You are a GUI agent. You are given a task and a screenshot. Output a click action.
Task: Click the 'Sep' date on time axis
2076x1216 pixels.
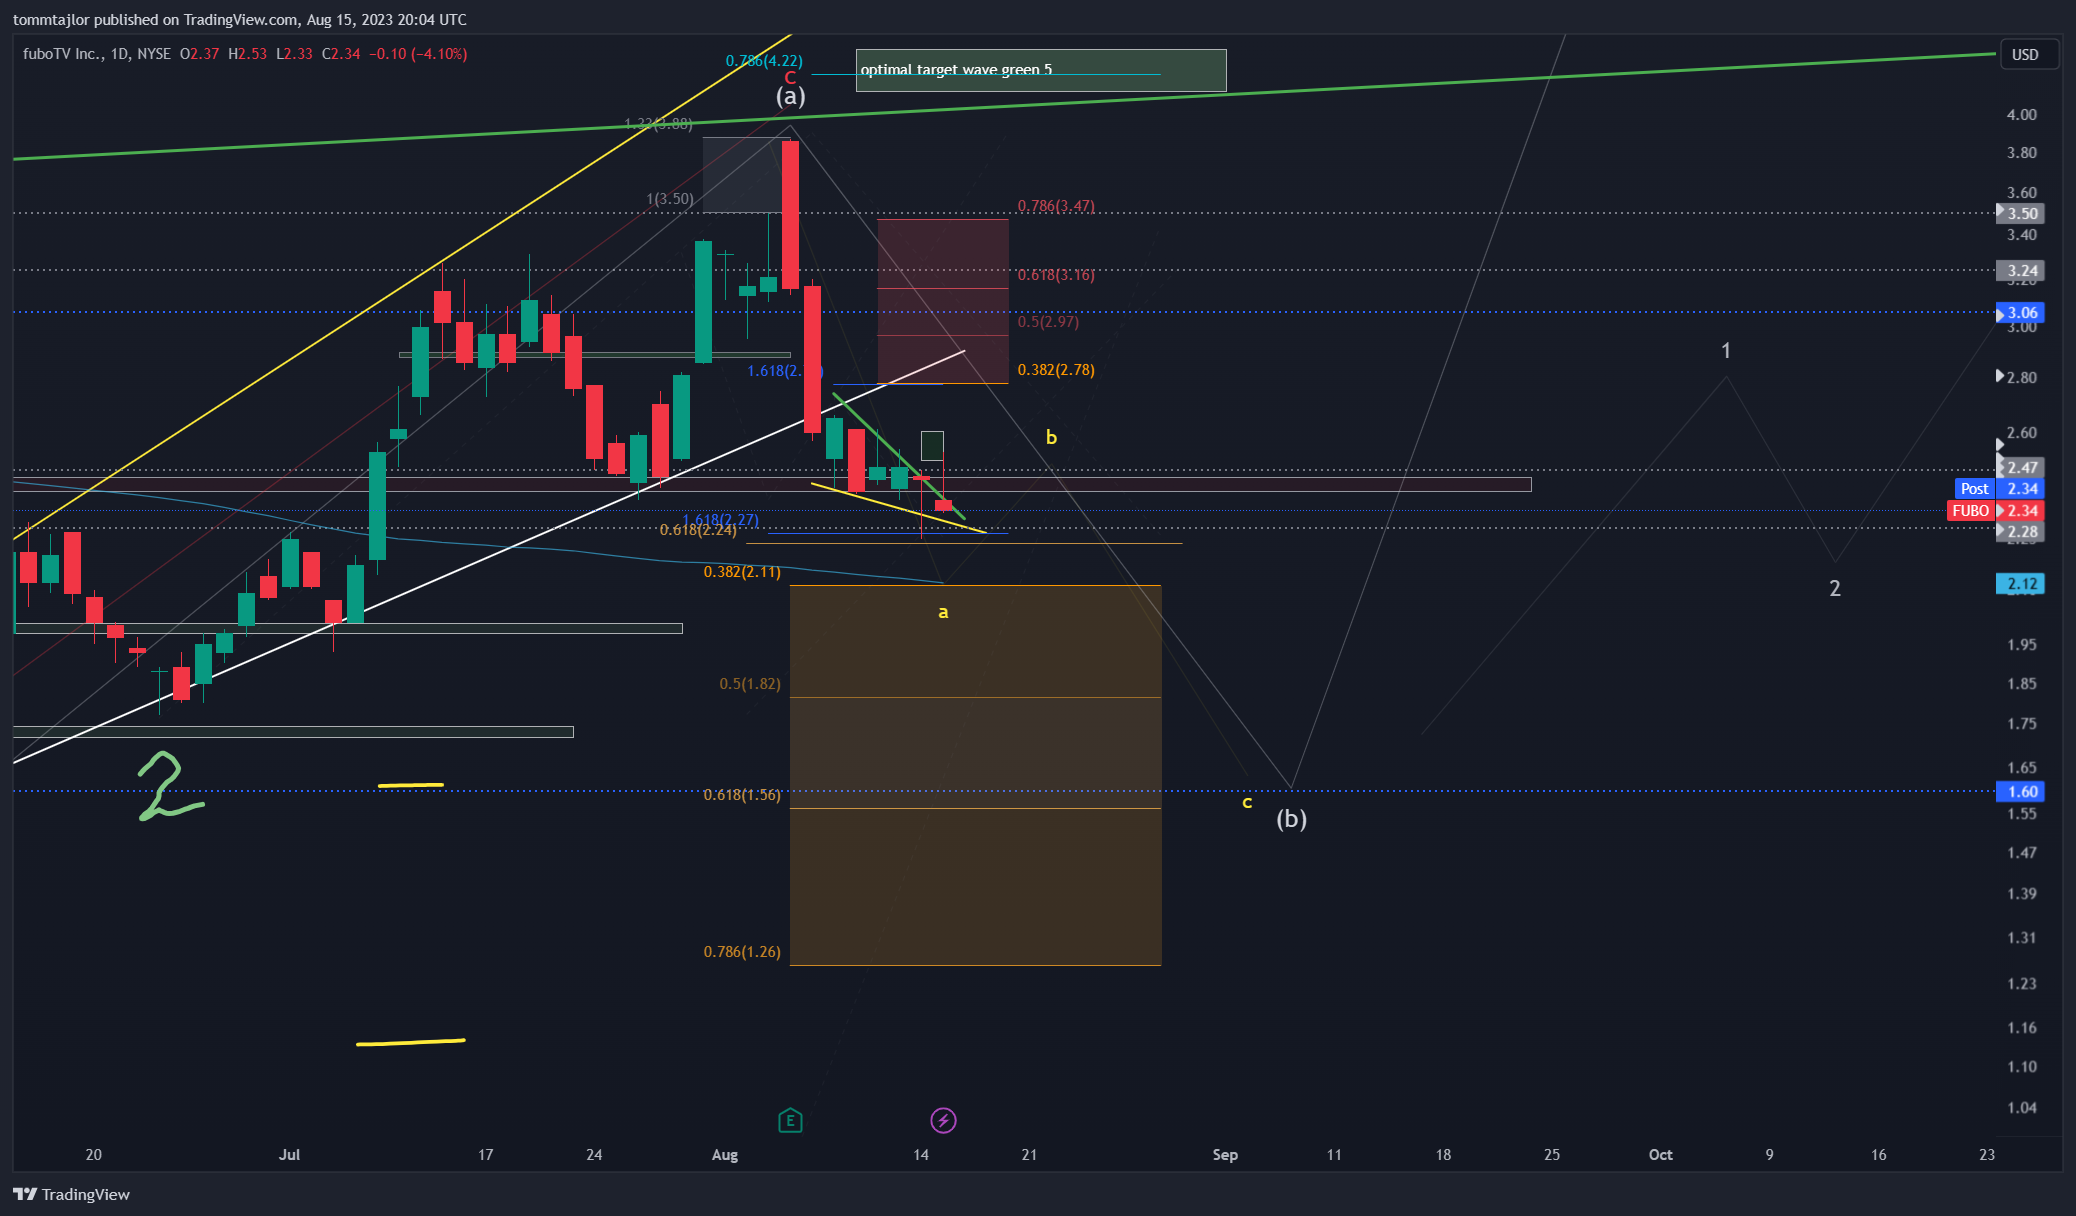coord(1225,1155)
